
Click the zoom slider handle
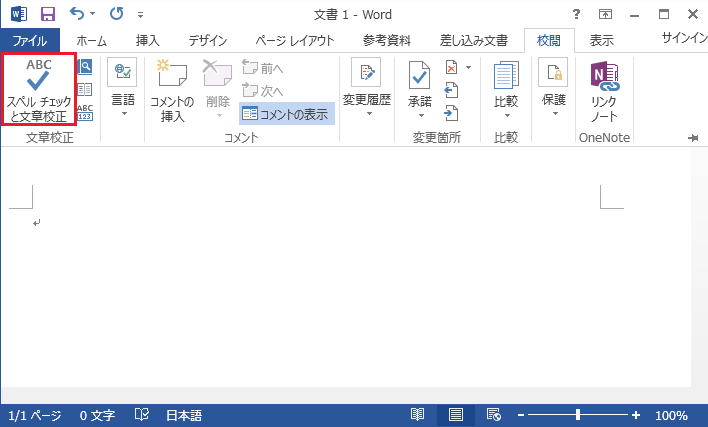578,415
